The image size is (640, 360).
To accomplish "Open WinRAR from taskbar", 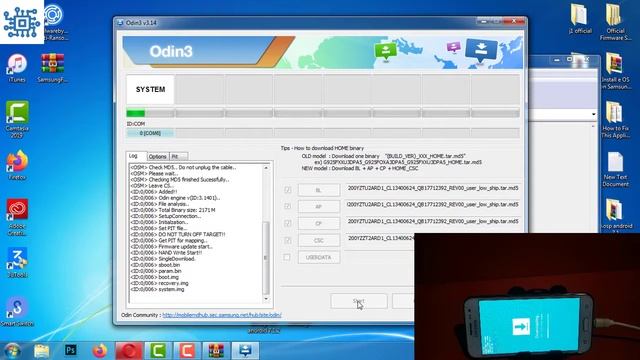I will click(216, 351).
